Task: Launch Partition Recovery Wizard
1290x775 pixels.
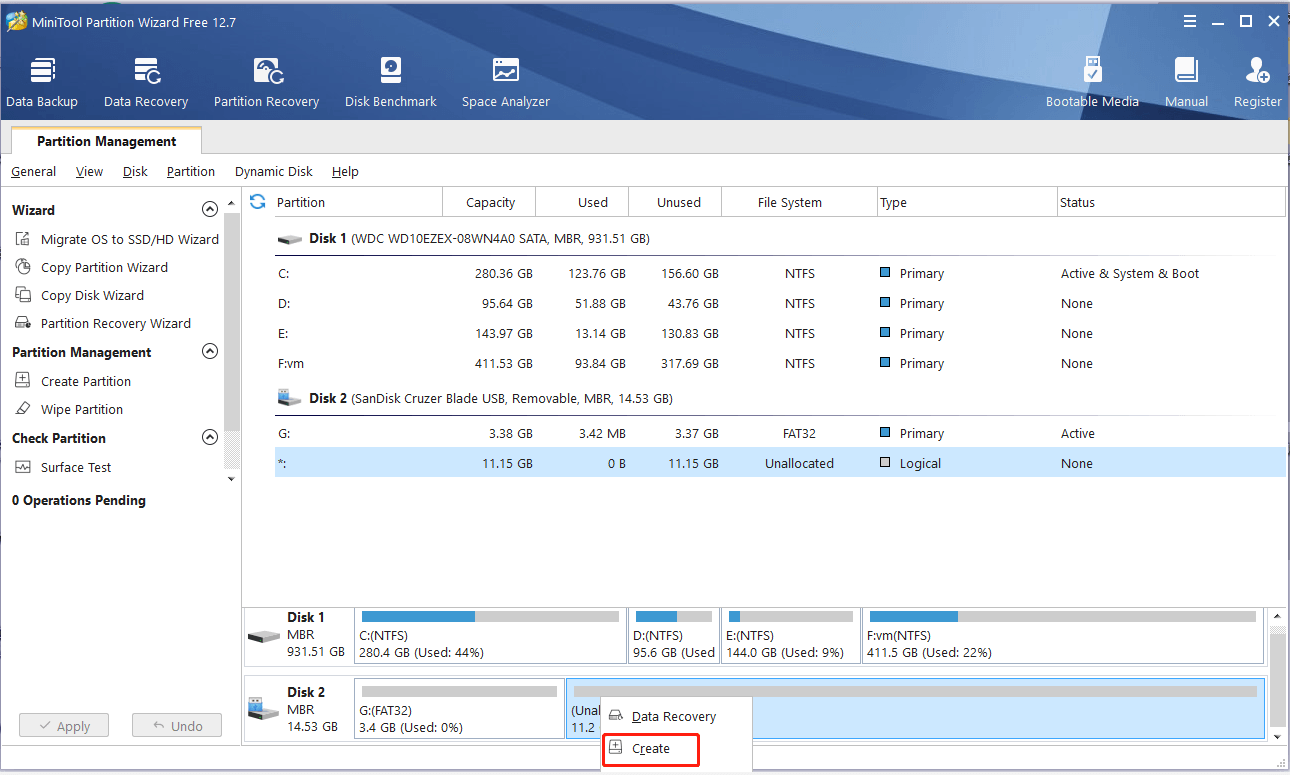Action: 116,323
